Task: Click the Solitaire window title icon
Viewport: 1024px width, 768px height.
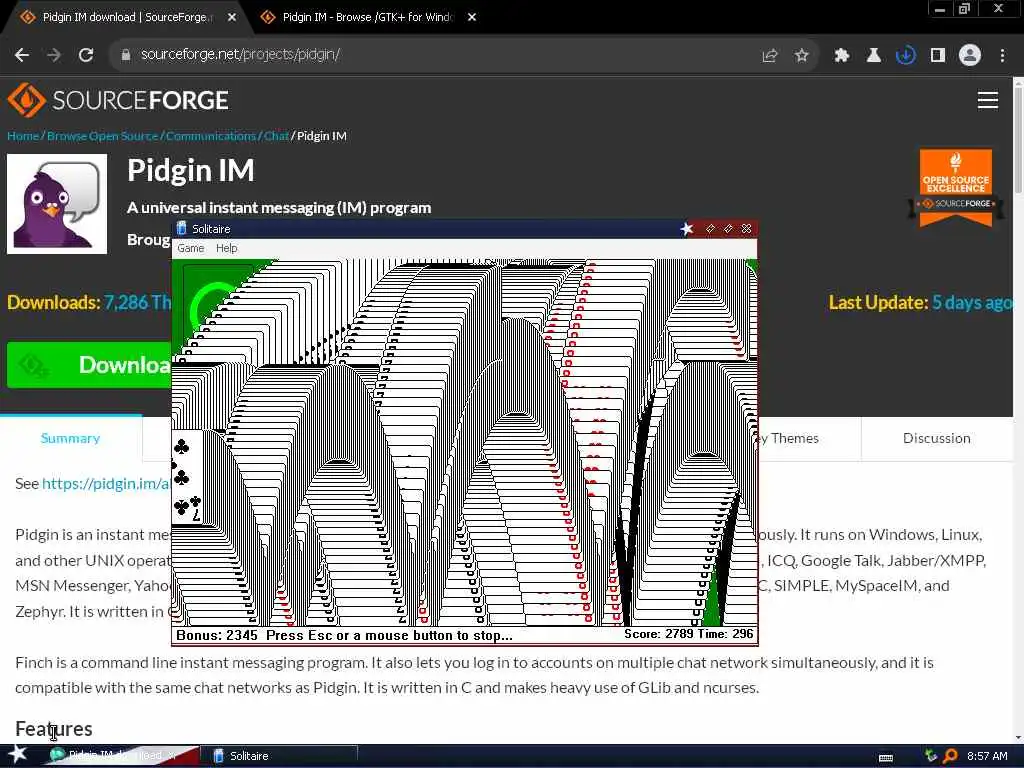Action: click(182, 229)
